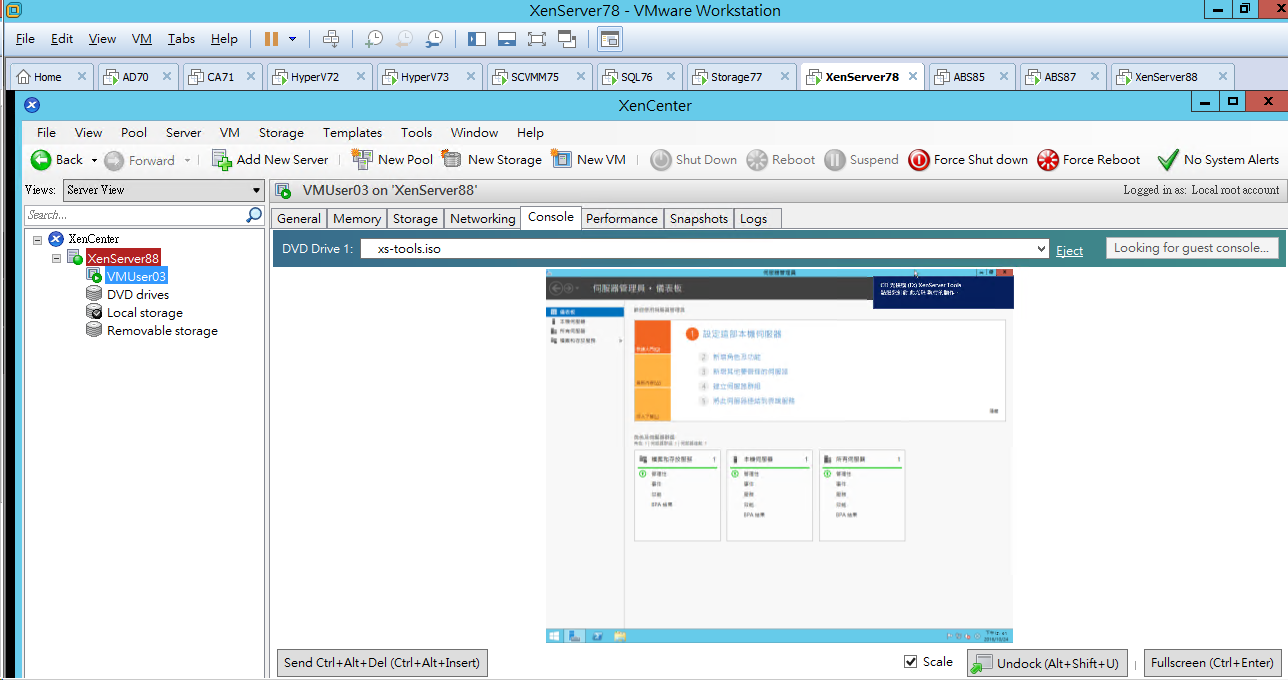The height and width of the screenshot is (680, 1288).
Task: Toggle the Scale checkbox
Action: point(910,661)
